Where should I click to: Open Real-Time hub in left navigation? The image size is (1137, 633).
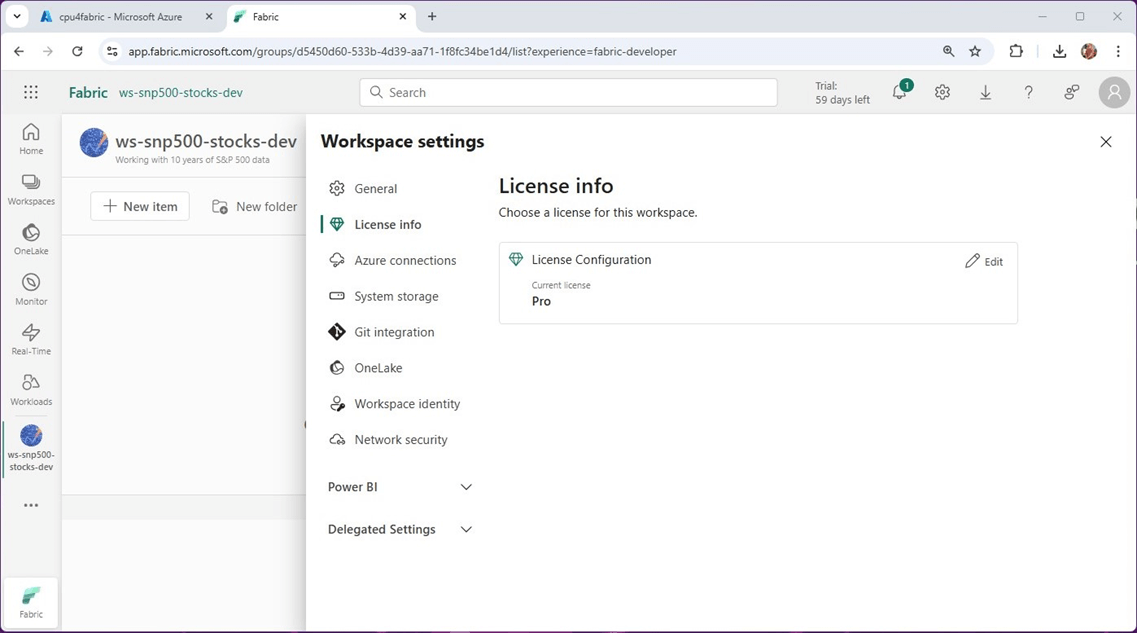(x=30, y=340)
